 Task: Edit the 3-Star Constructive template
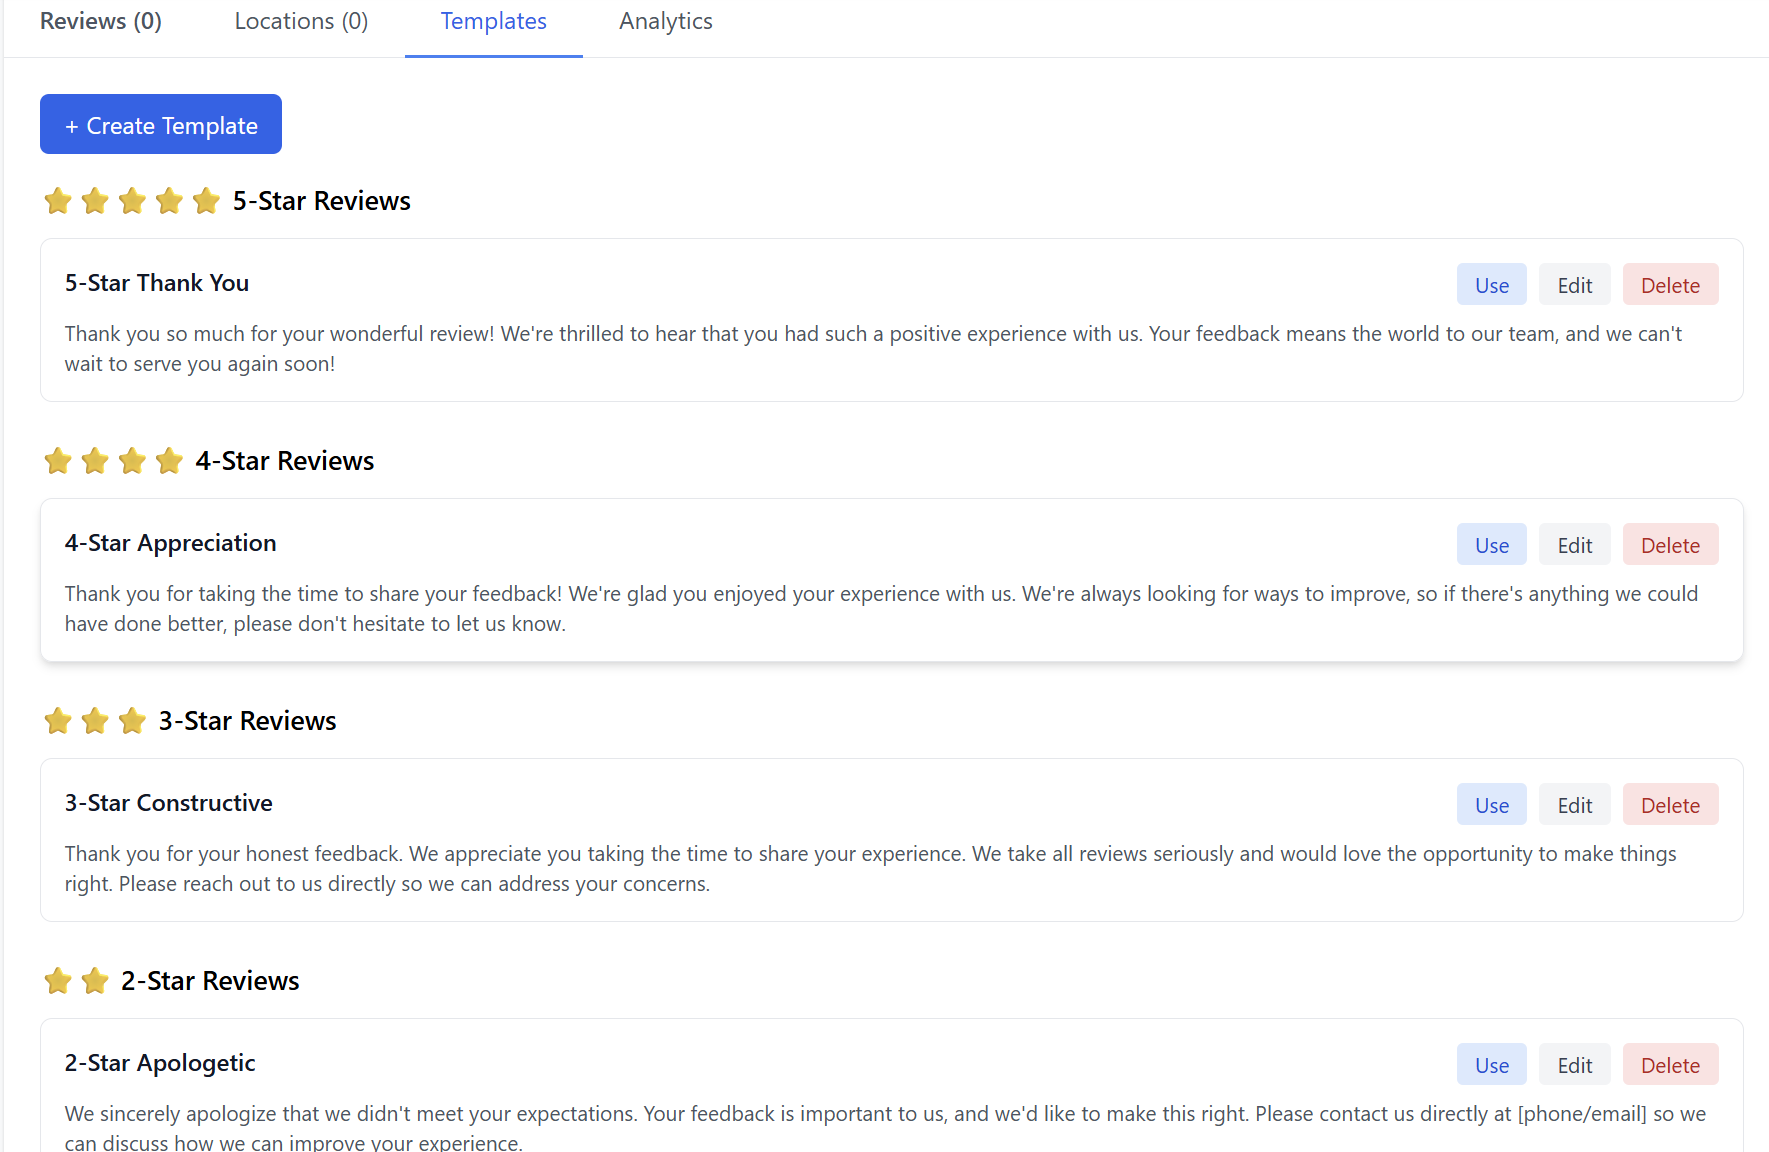pos(1574,805)
